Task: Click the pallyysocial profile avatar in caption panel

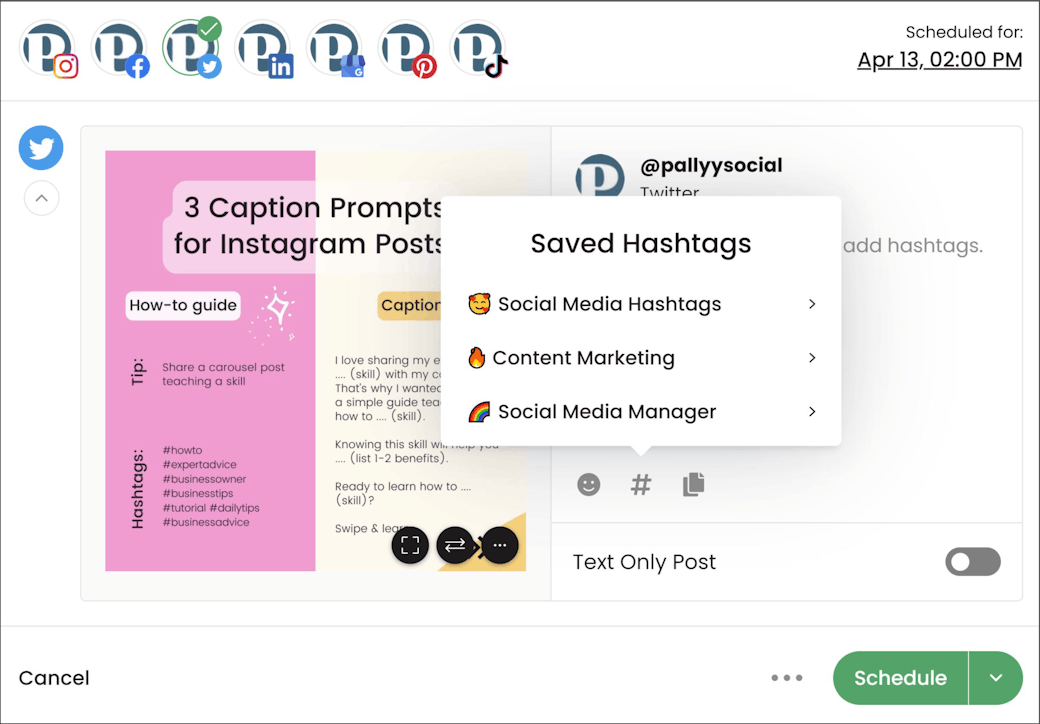Action: click(x=600, y=177)
